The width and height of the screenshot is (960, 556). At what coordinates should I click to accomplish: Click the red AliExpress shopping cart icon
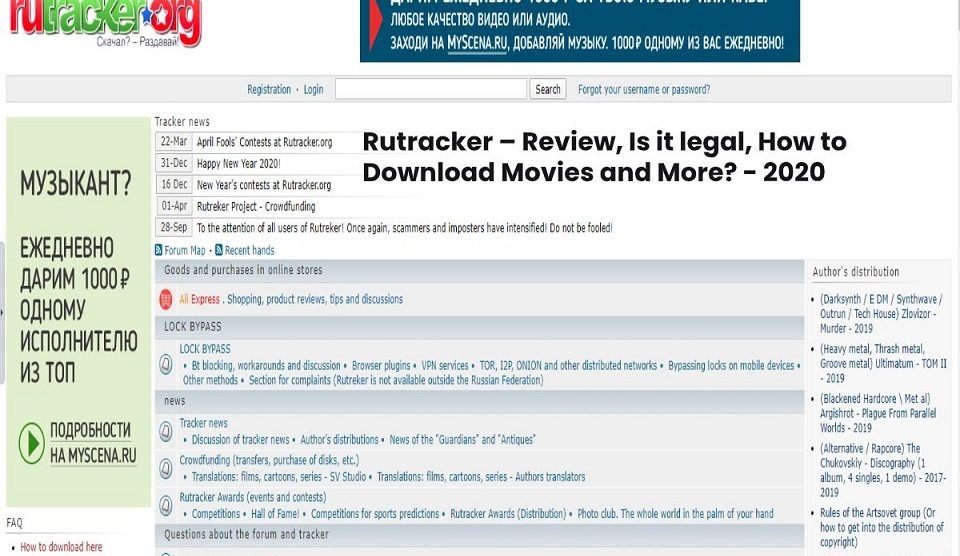point(166,299)
